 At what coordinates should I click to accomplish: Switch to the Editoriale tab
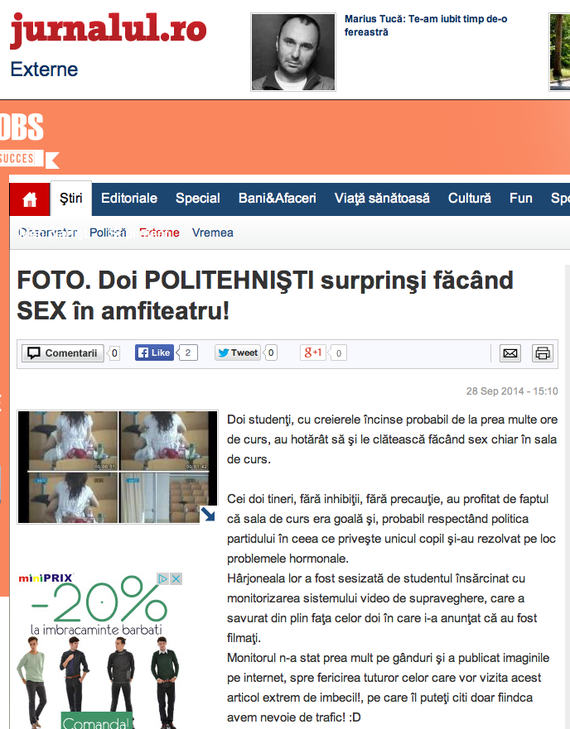point(129,199)
